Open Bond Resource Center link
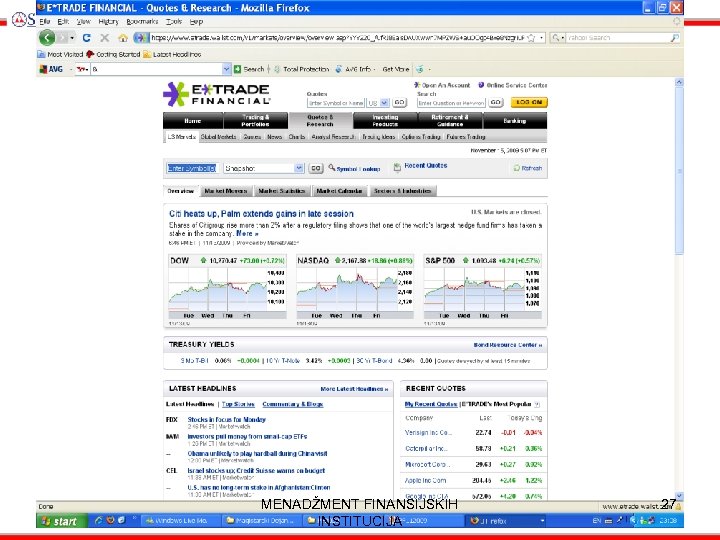The image size is (720, 540). [507, 345]
